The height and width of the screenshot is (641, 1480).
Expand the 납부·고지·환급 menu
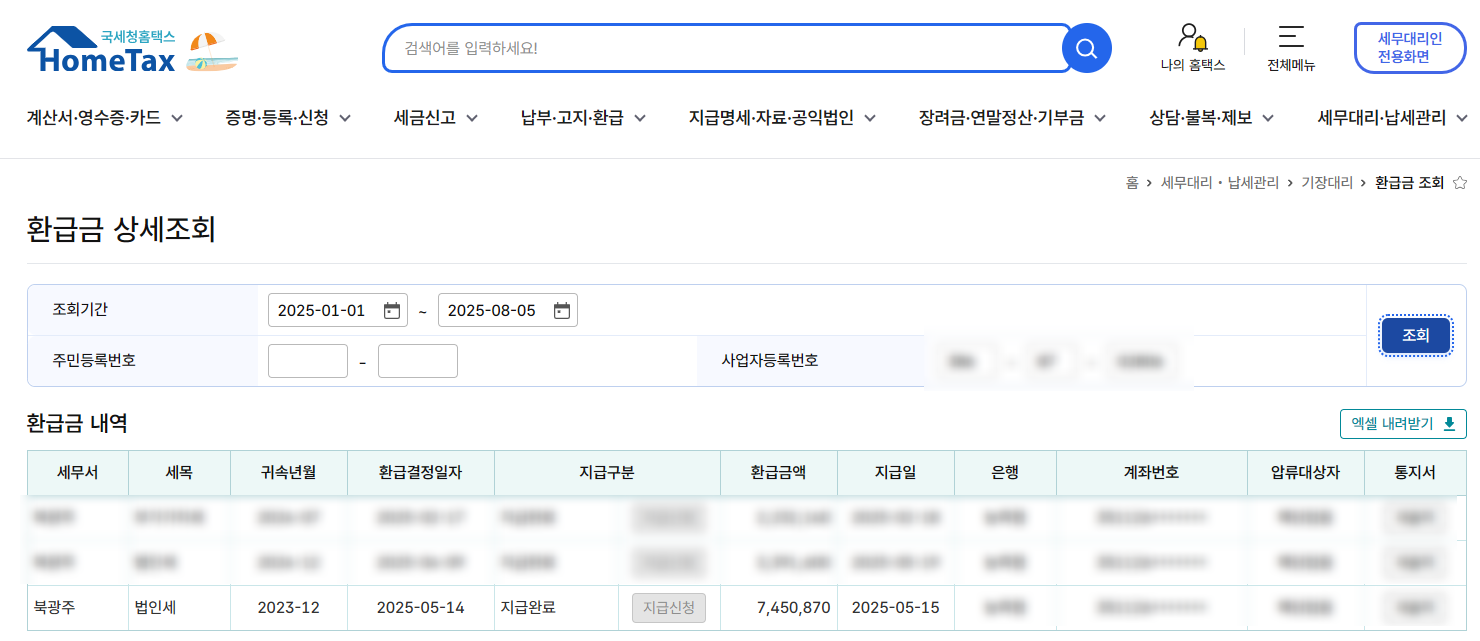[582, 118]
